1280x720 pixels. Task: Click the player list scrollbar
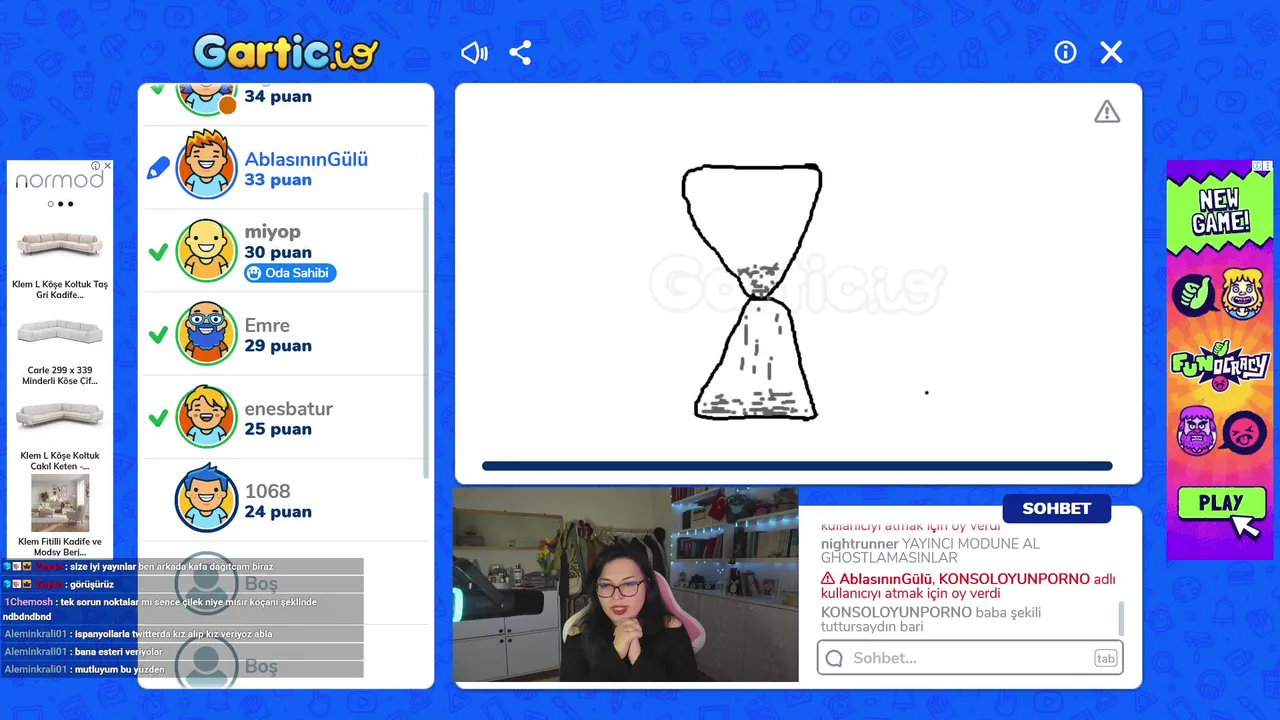coord(426,335)
